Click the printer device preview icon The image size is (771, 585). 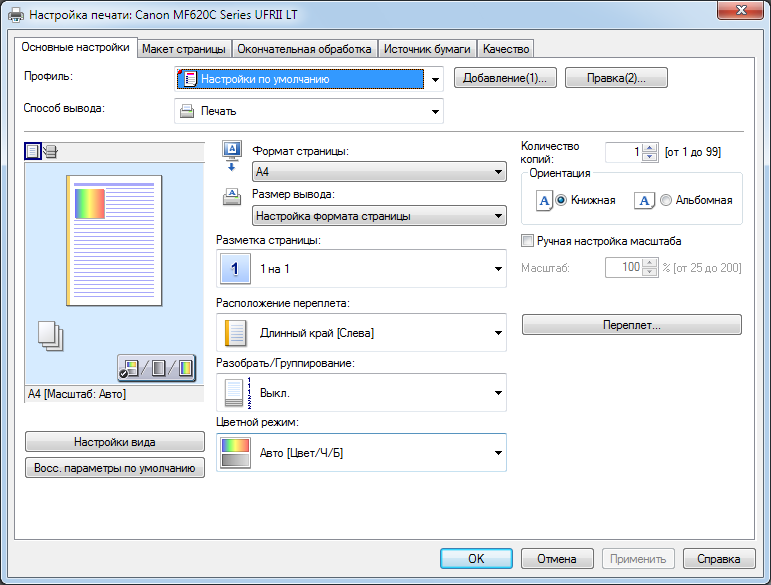pos(51,151)
